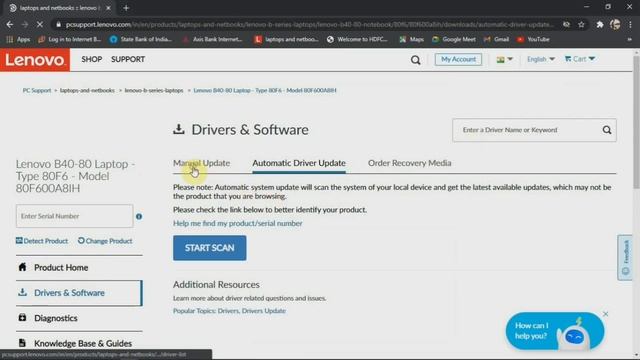Go back in browser history
Screen dimensions: 640x360
tap(10, 24)
